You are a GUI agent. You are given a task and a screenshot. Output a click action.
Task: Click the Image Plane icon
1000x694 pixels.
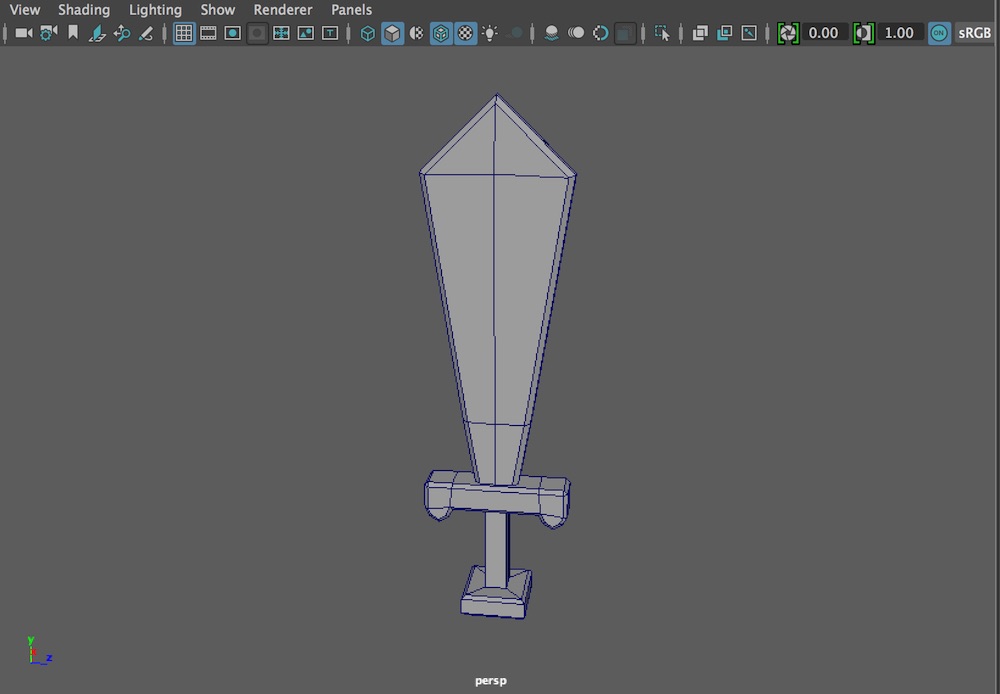click(x=97, y=33)
